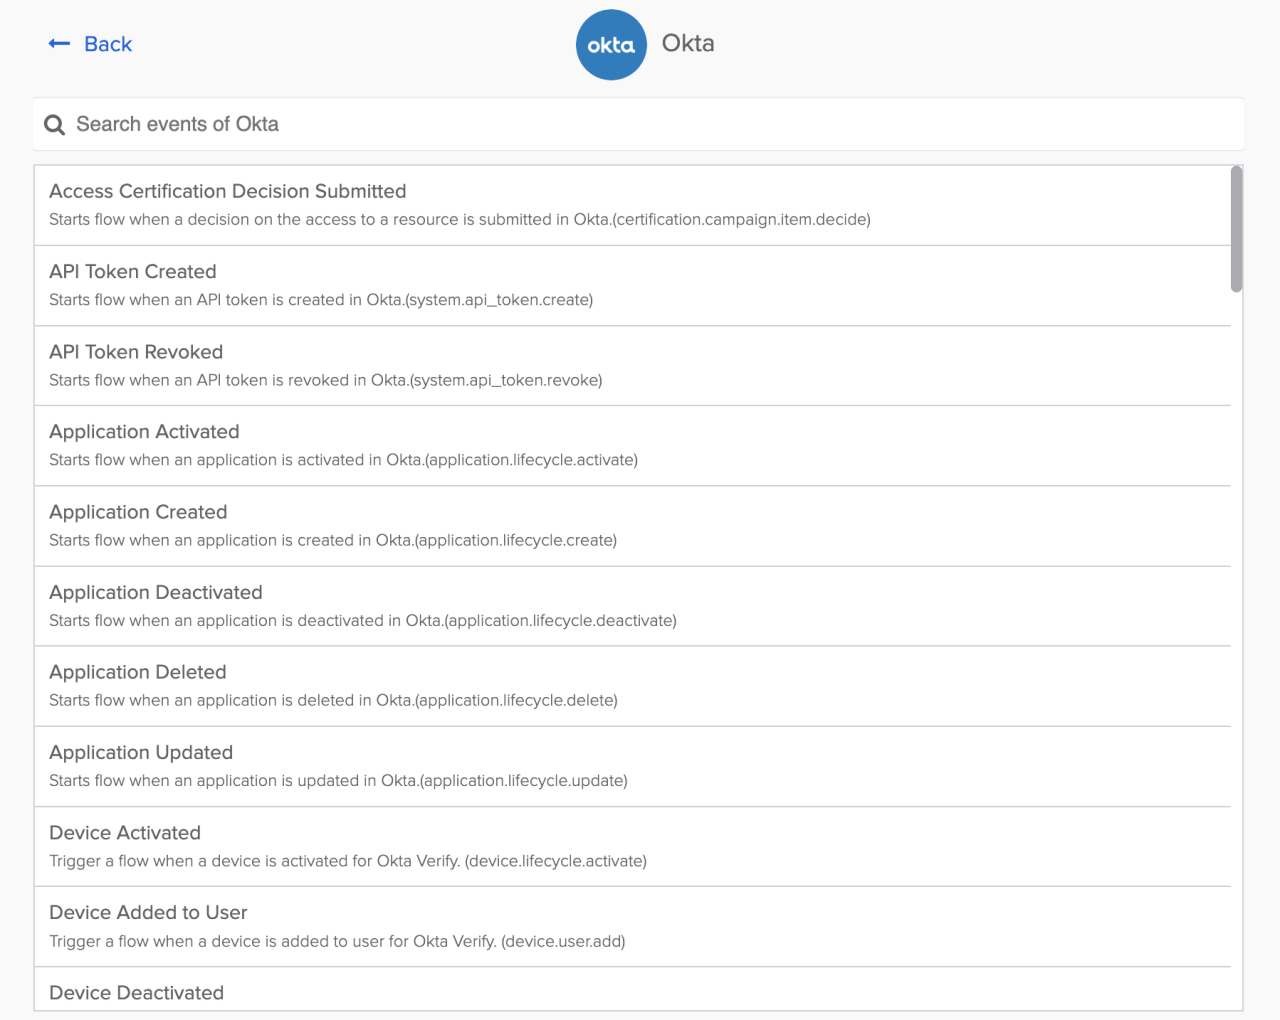Focus the Search events of Okta field

coord(639,124)
